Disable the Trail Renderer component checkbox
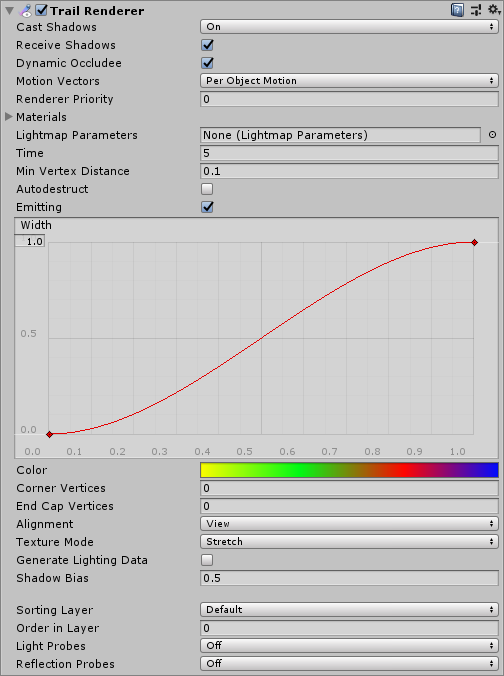The width and height of the screenshot is (504, 676). pyautogui.click(x=41, y=10)
